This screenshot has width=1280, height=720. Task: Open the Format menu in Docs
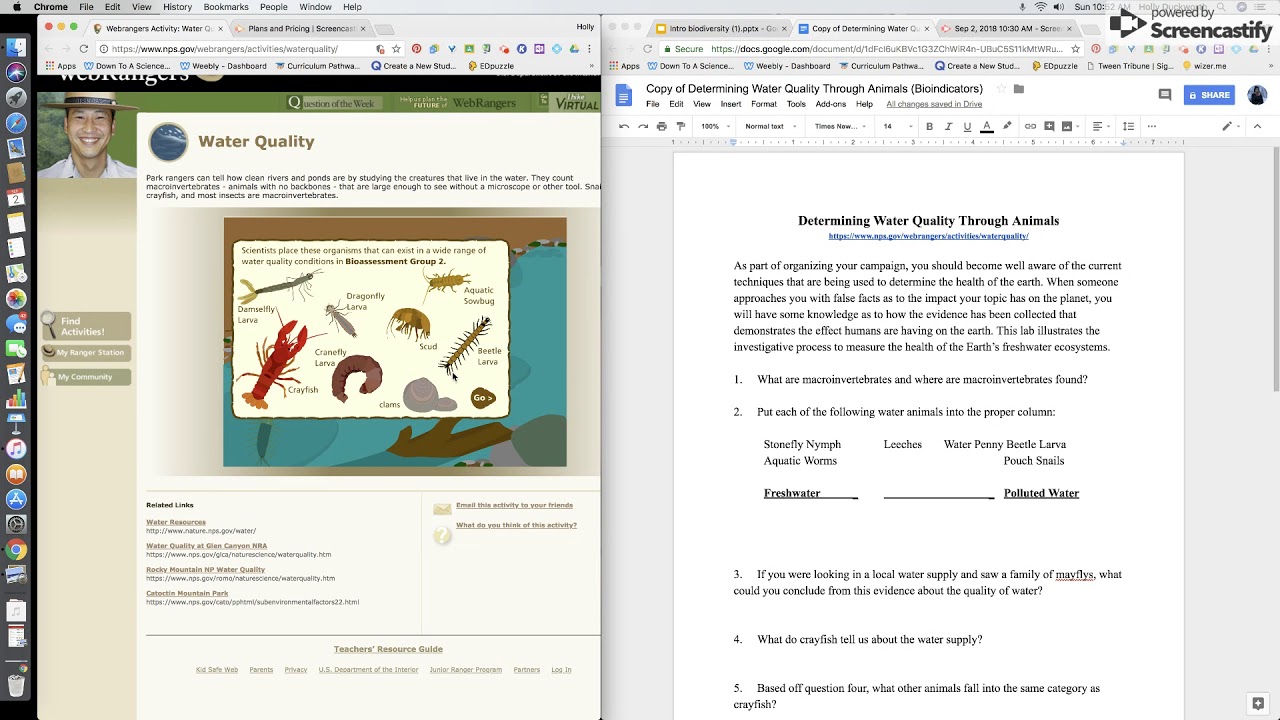point(764,104)
